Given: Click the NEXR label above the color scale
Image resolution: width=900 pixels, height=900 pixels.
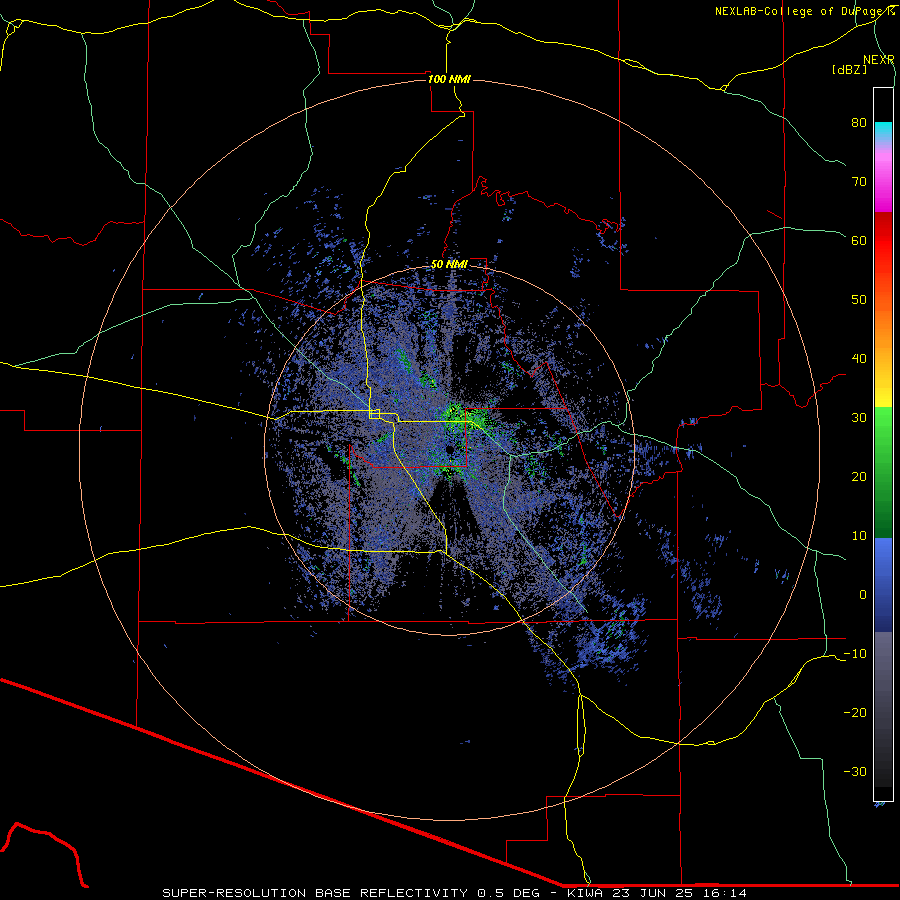Looking at the screenshot, I should point(878,60).
